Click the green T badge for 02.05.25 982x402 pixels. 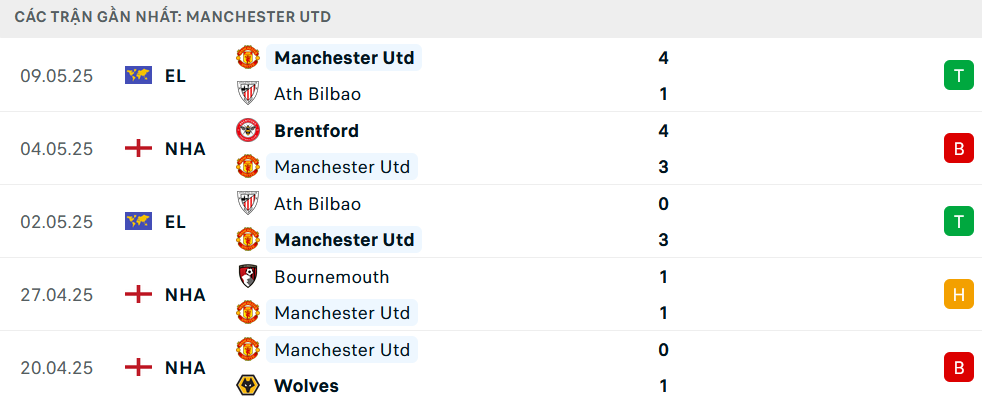pyautogui.click(x=959, y=222)
